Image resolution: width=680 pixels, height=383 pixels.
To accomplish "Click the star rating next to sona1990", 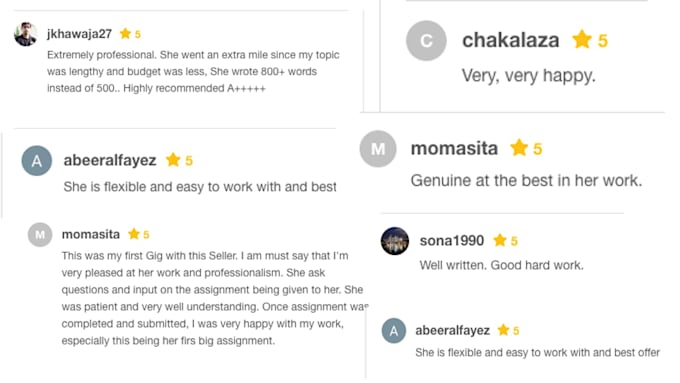I will [500, 240].
